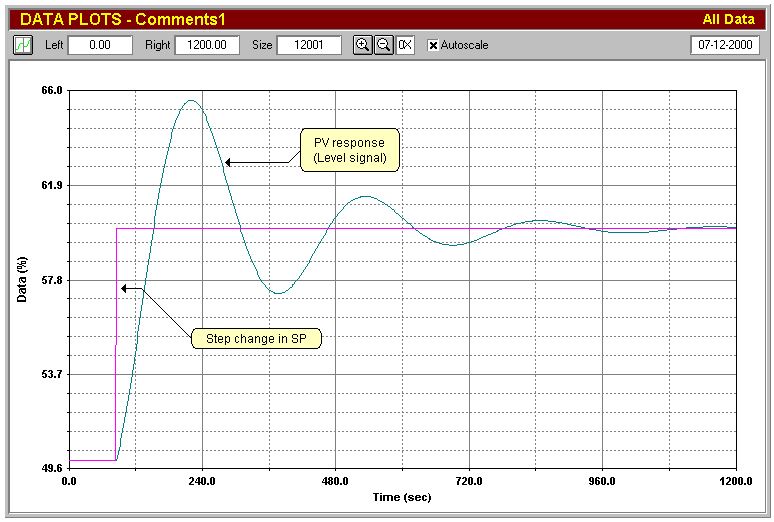Click the zoom in magnifier icon
The width and height of the screenshot is (774, 522).
(x=363, y=45)
